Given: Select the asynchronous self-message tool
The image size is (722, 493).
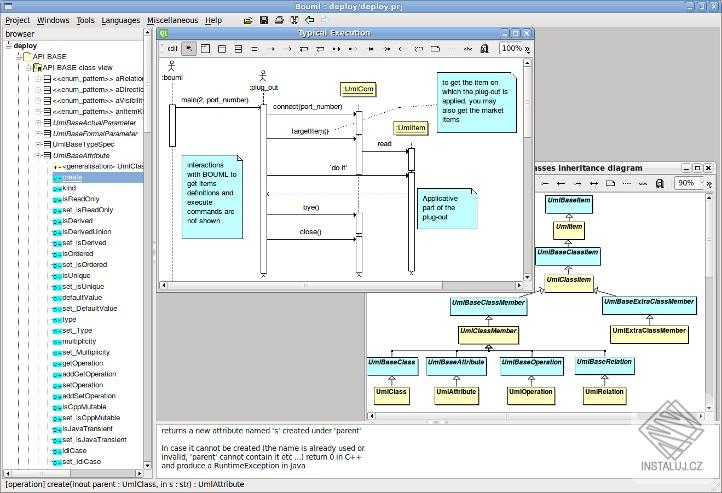Looking at the screenshot, I should (x=320, y=49).
